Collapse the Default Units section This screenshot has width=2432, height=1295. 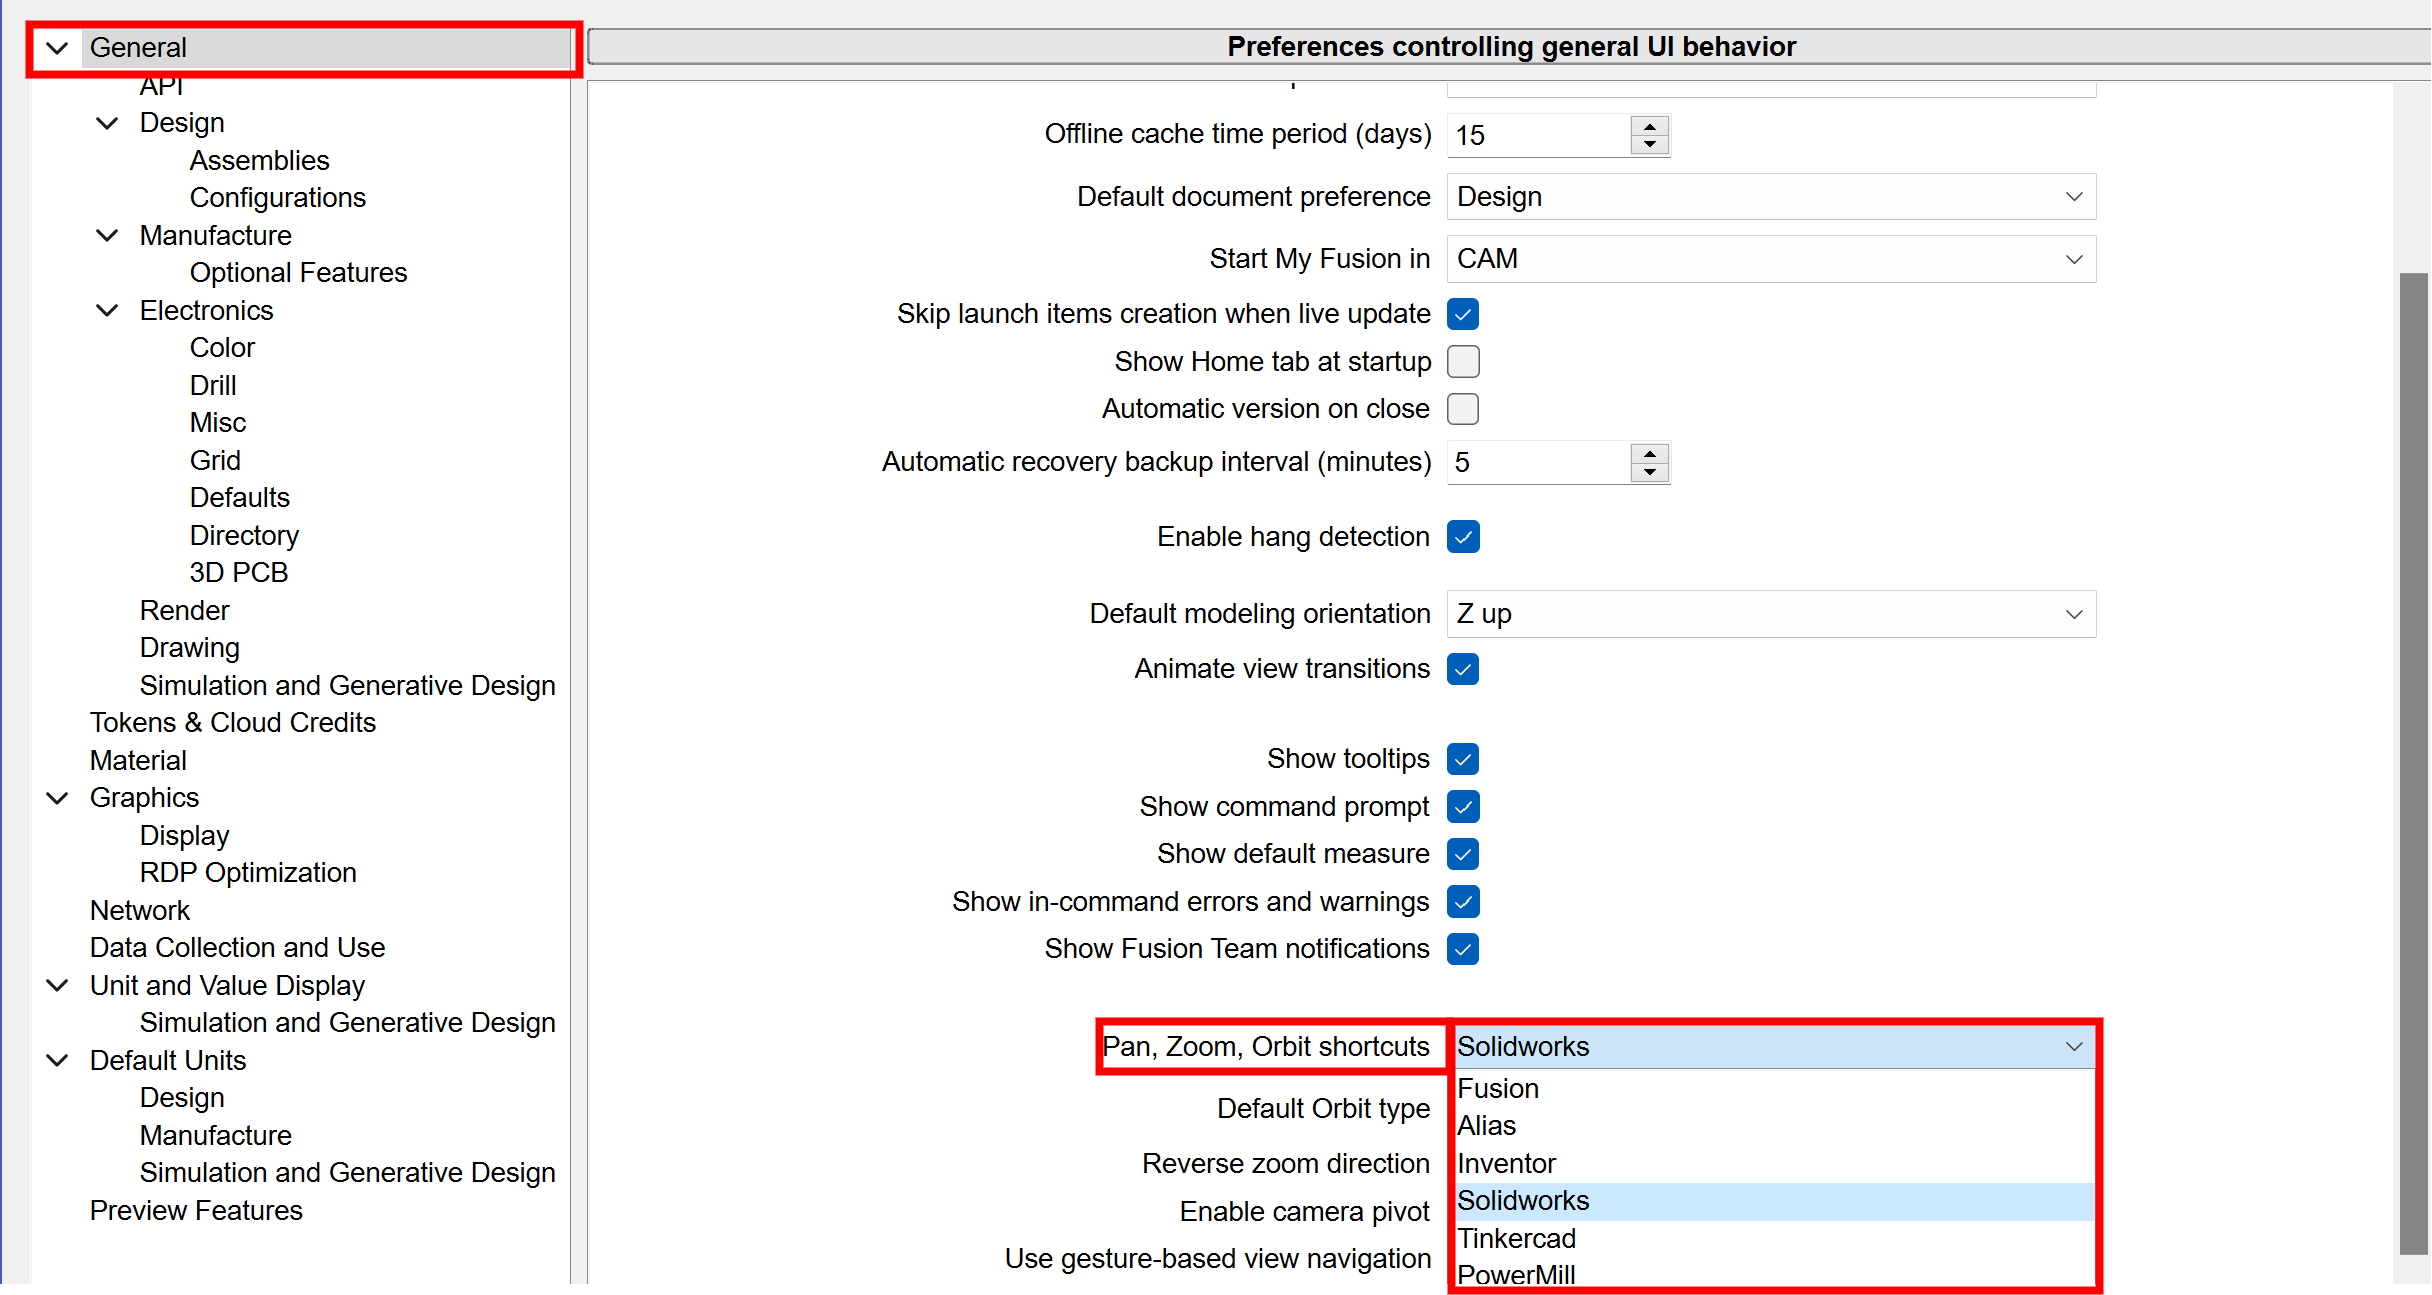coord(57,1061)
